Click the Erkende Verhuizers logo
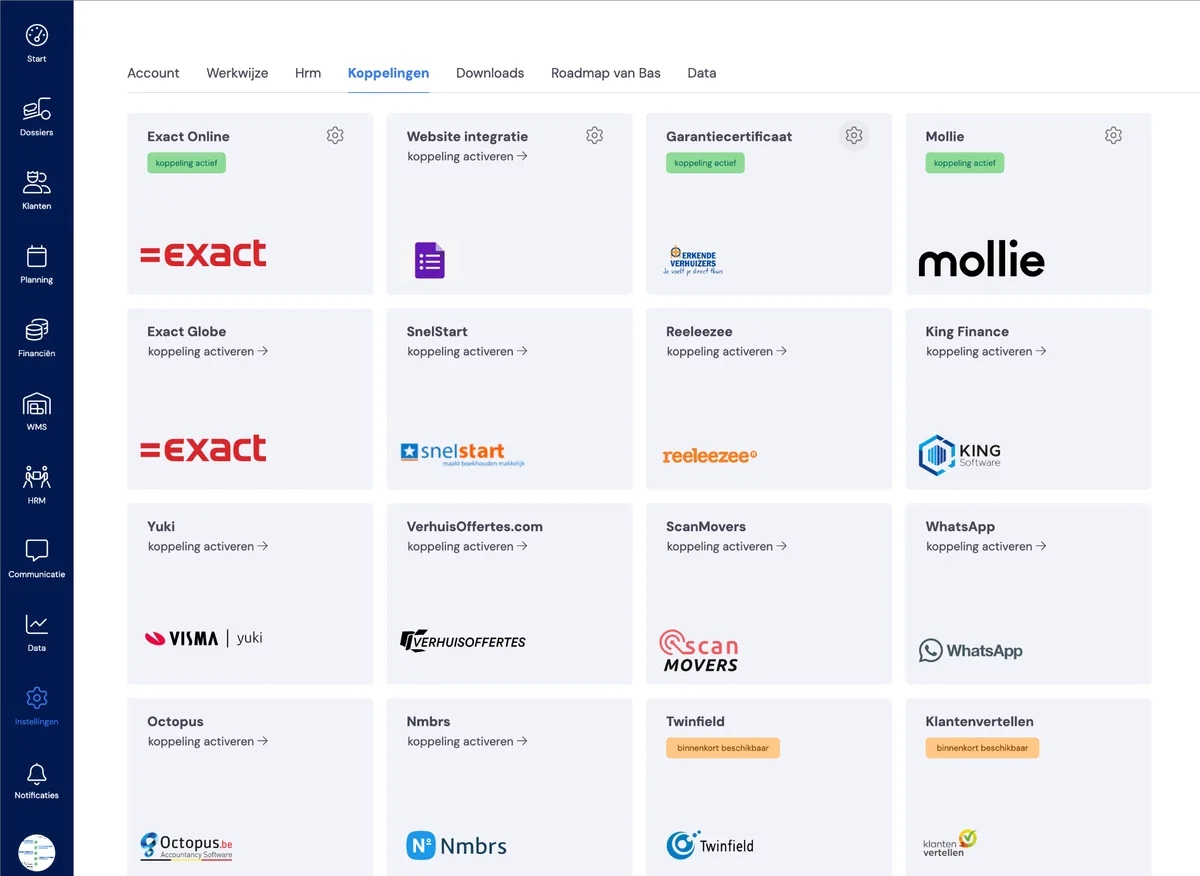 (x=692, y=260)
